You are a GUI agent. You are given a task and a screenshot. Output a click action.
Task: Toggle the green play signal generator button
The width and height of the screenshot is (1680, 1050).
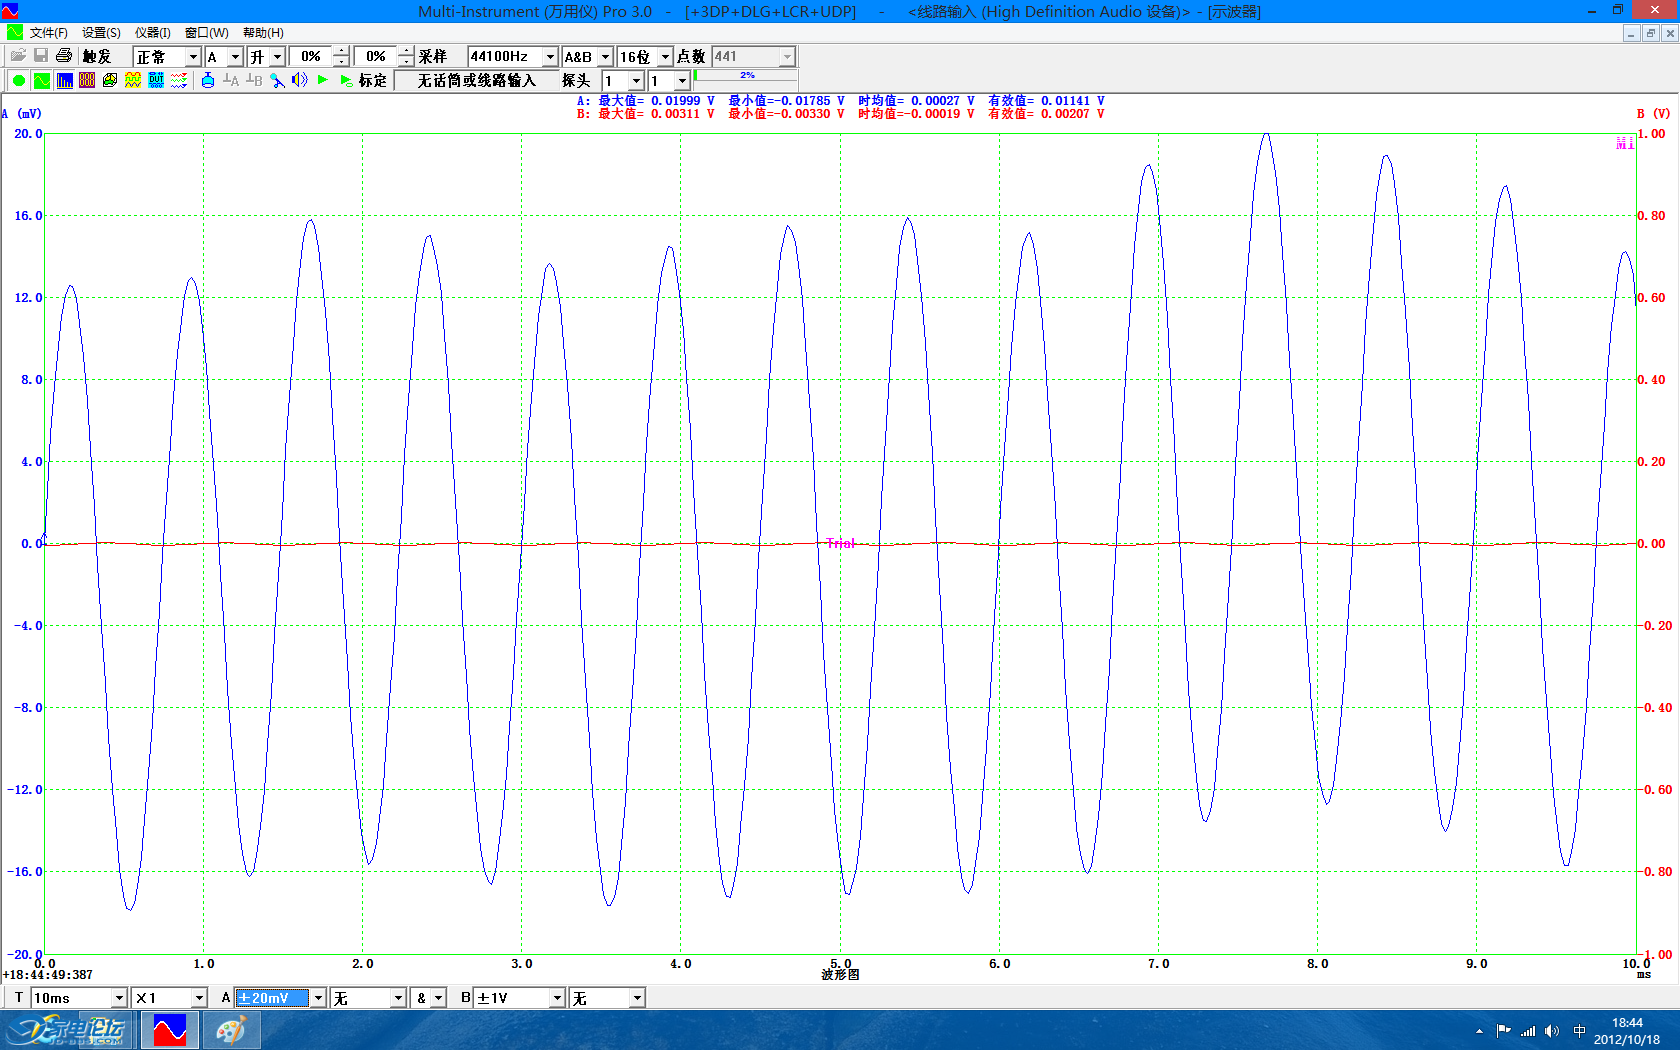pos(322,80)
